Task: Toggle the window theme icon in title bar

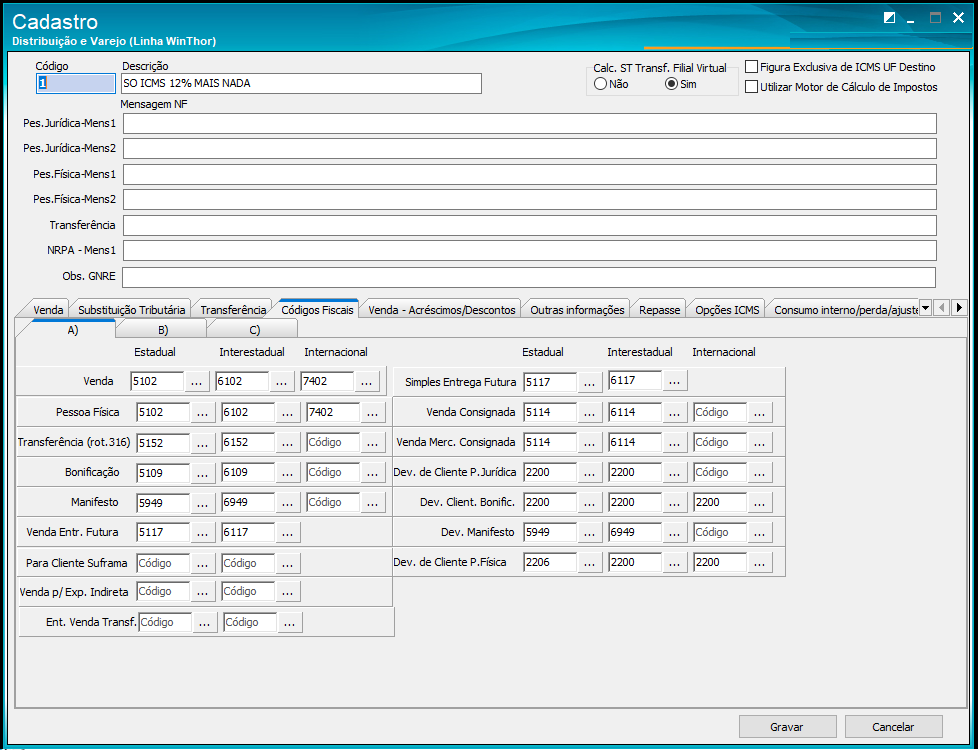Action: pos(889,18)
